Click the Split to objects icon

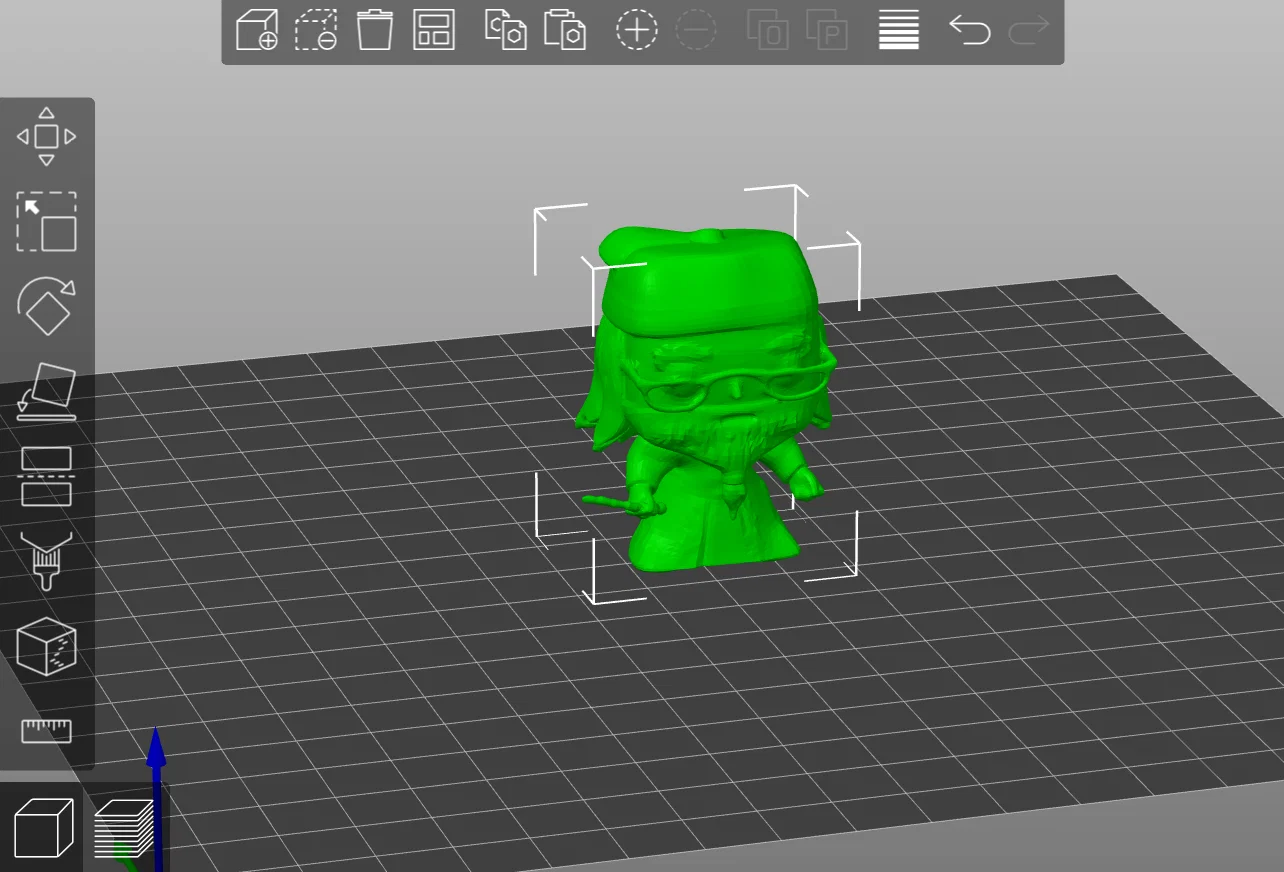coord(768,30)
